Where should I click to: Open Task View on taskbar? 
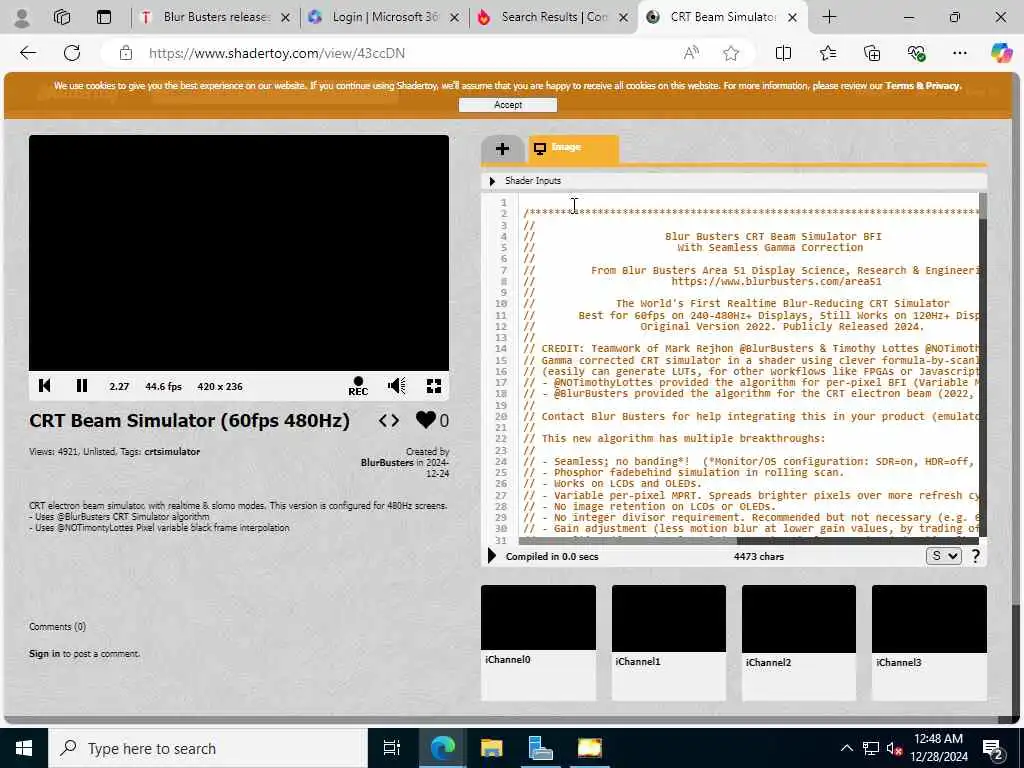click(392, 748)
